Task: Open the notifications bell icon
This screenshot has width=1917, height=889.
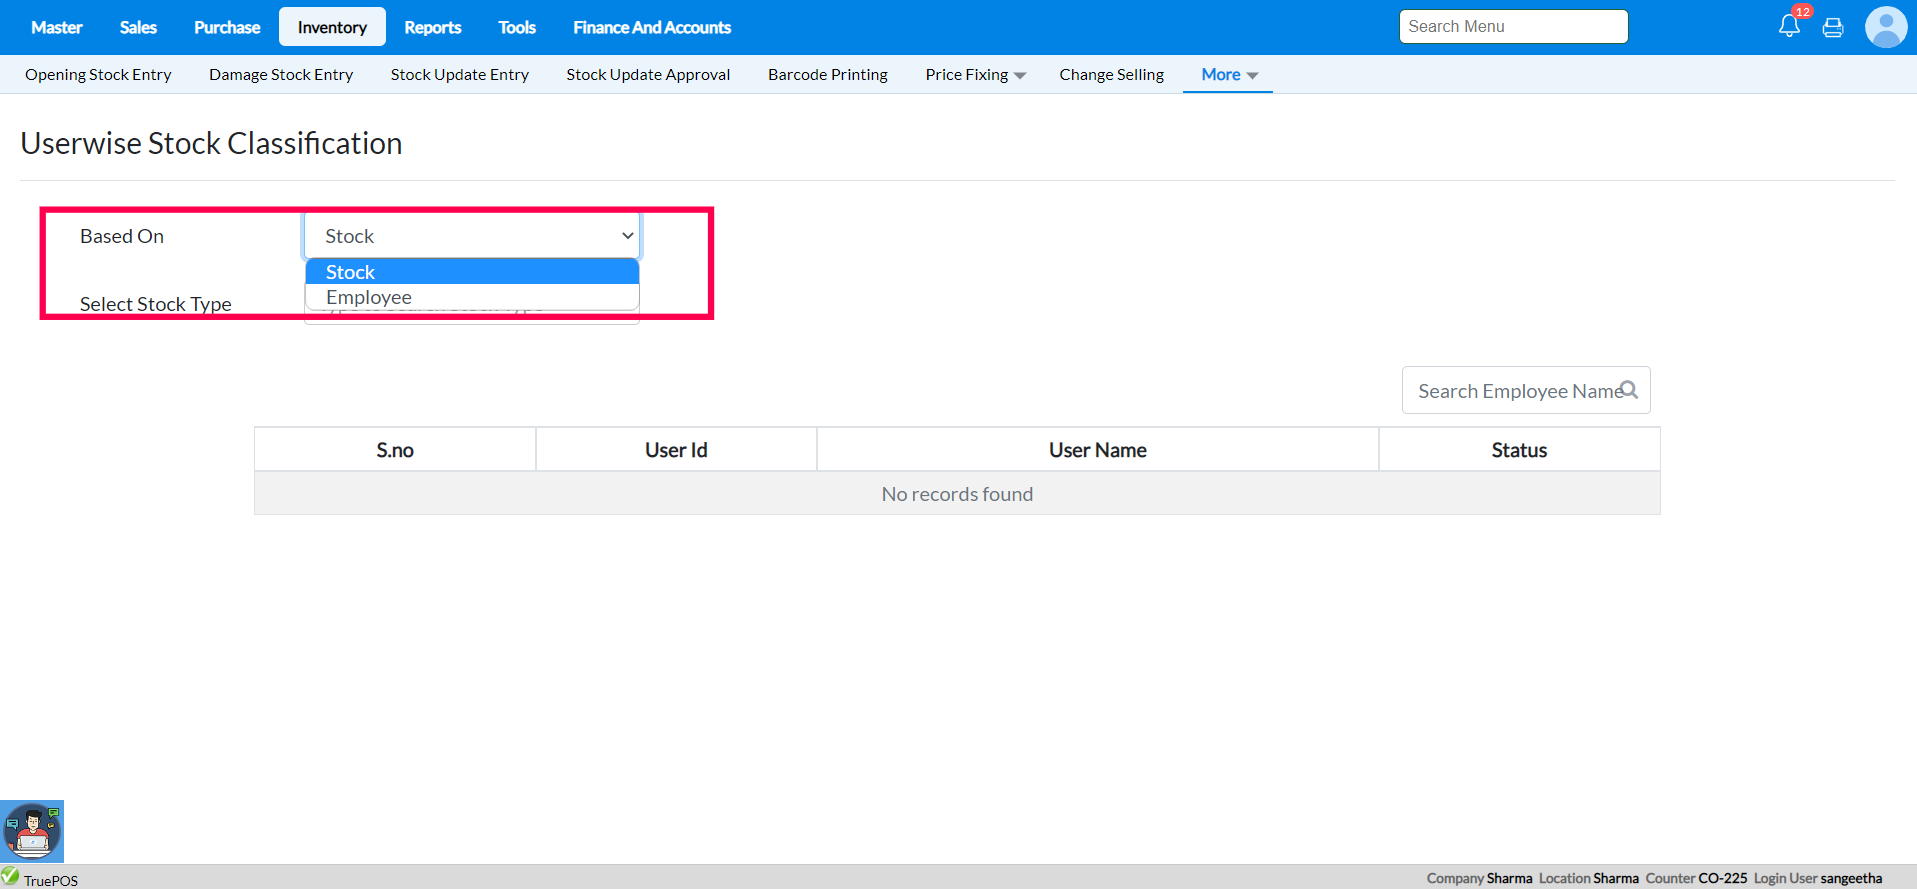Action: click(1789, 26)
